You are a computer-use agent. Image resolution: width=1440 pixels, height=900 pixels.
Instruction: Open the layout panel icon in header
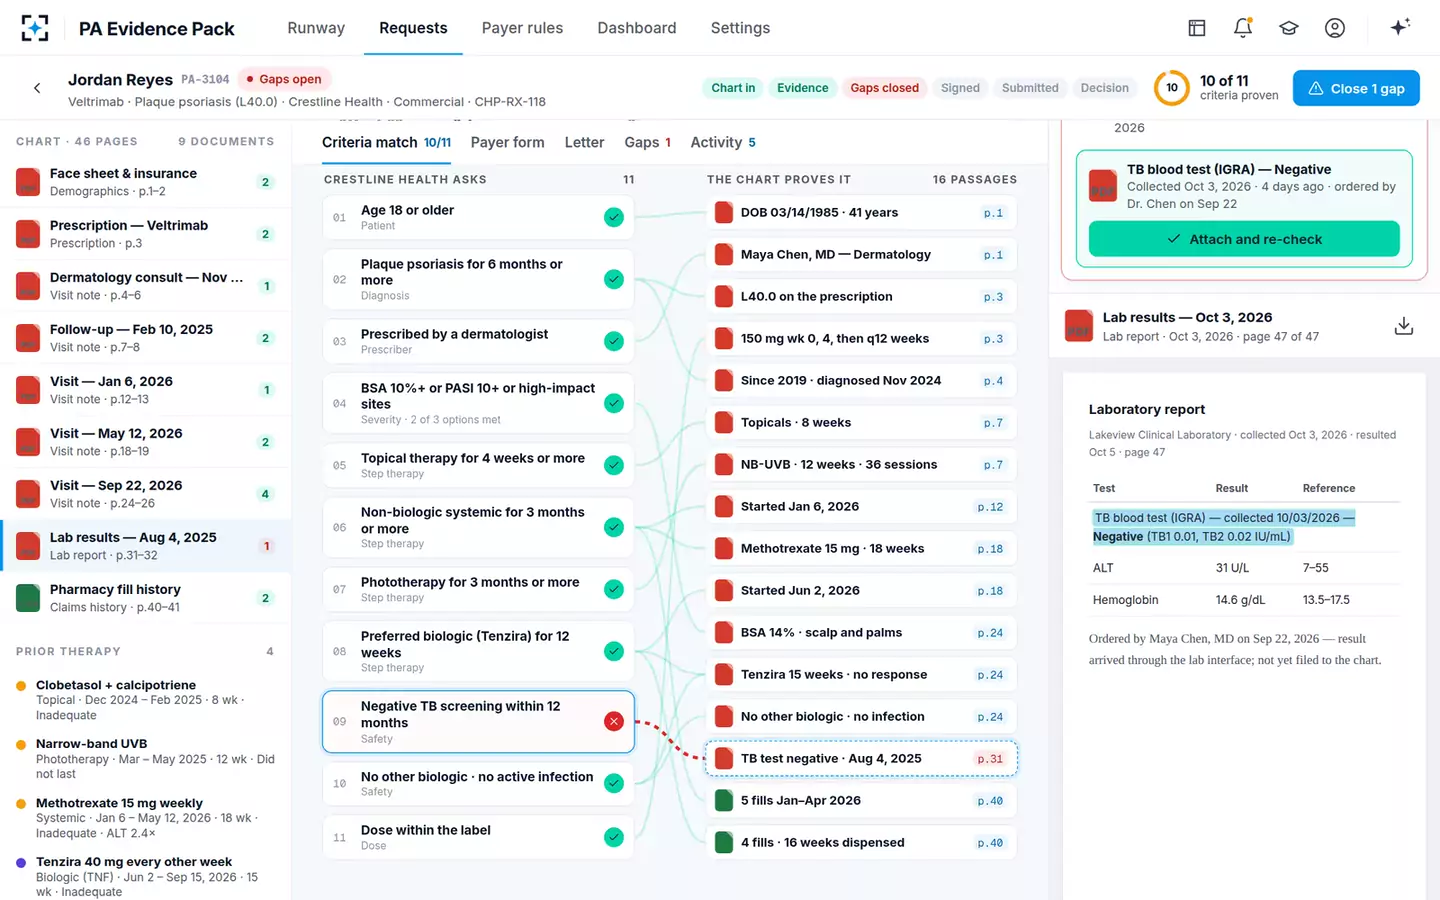pos(1197,28)
